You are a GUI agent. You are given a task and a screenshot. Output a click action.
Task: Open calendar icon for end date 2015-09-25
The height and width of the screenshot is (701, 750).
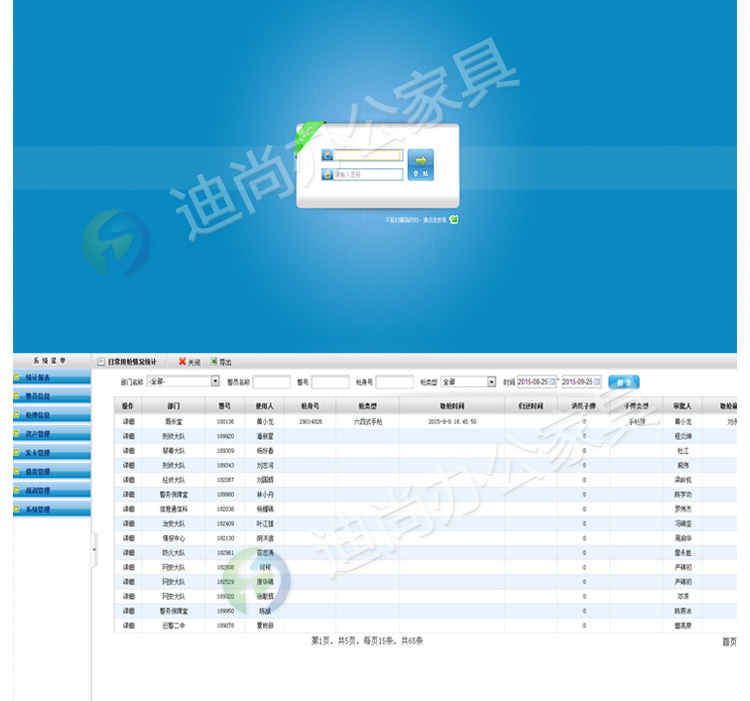597,381
